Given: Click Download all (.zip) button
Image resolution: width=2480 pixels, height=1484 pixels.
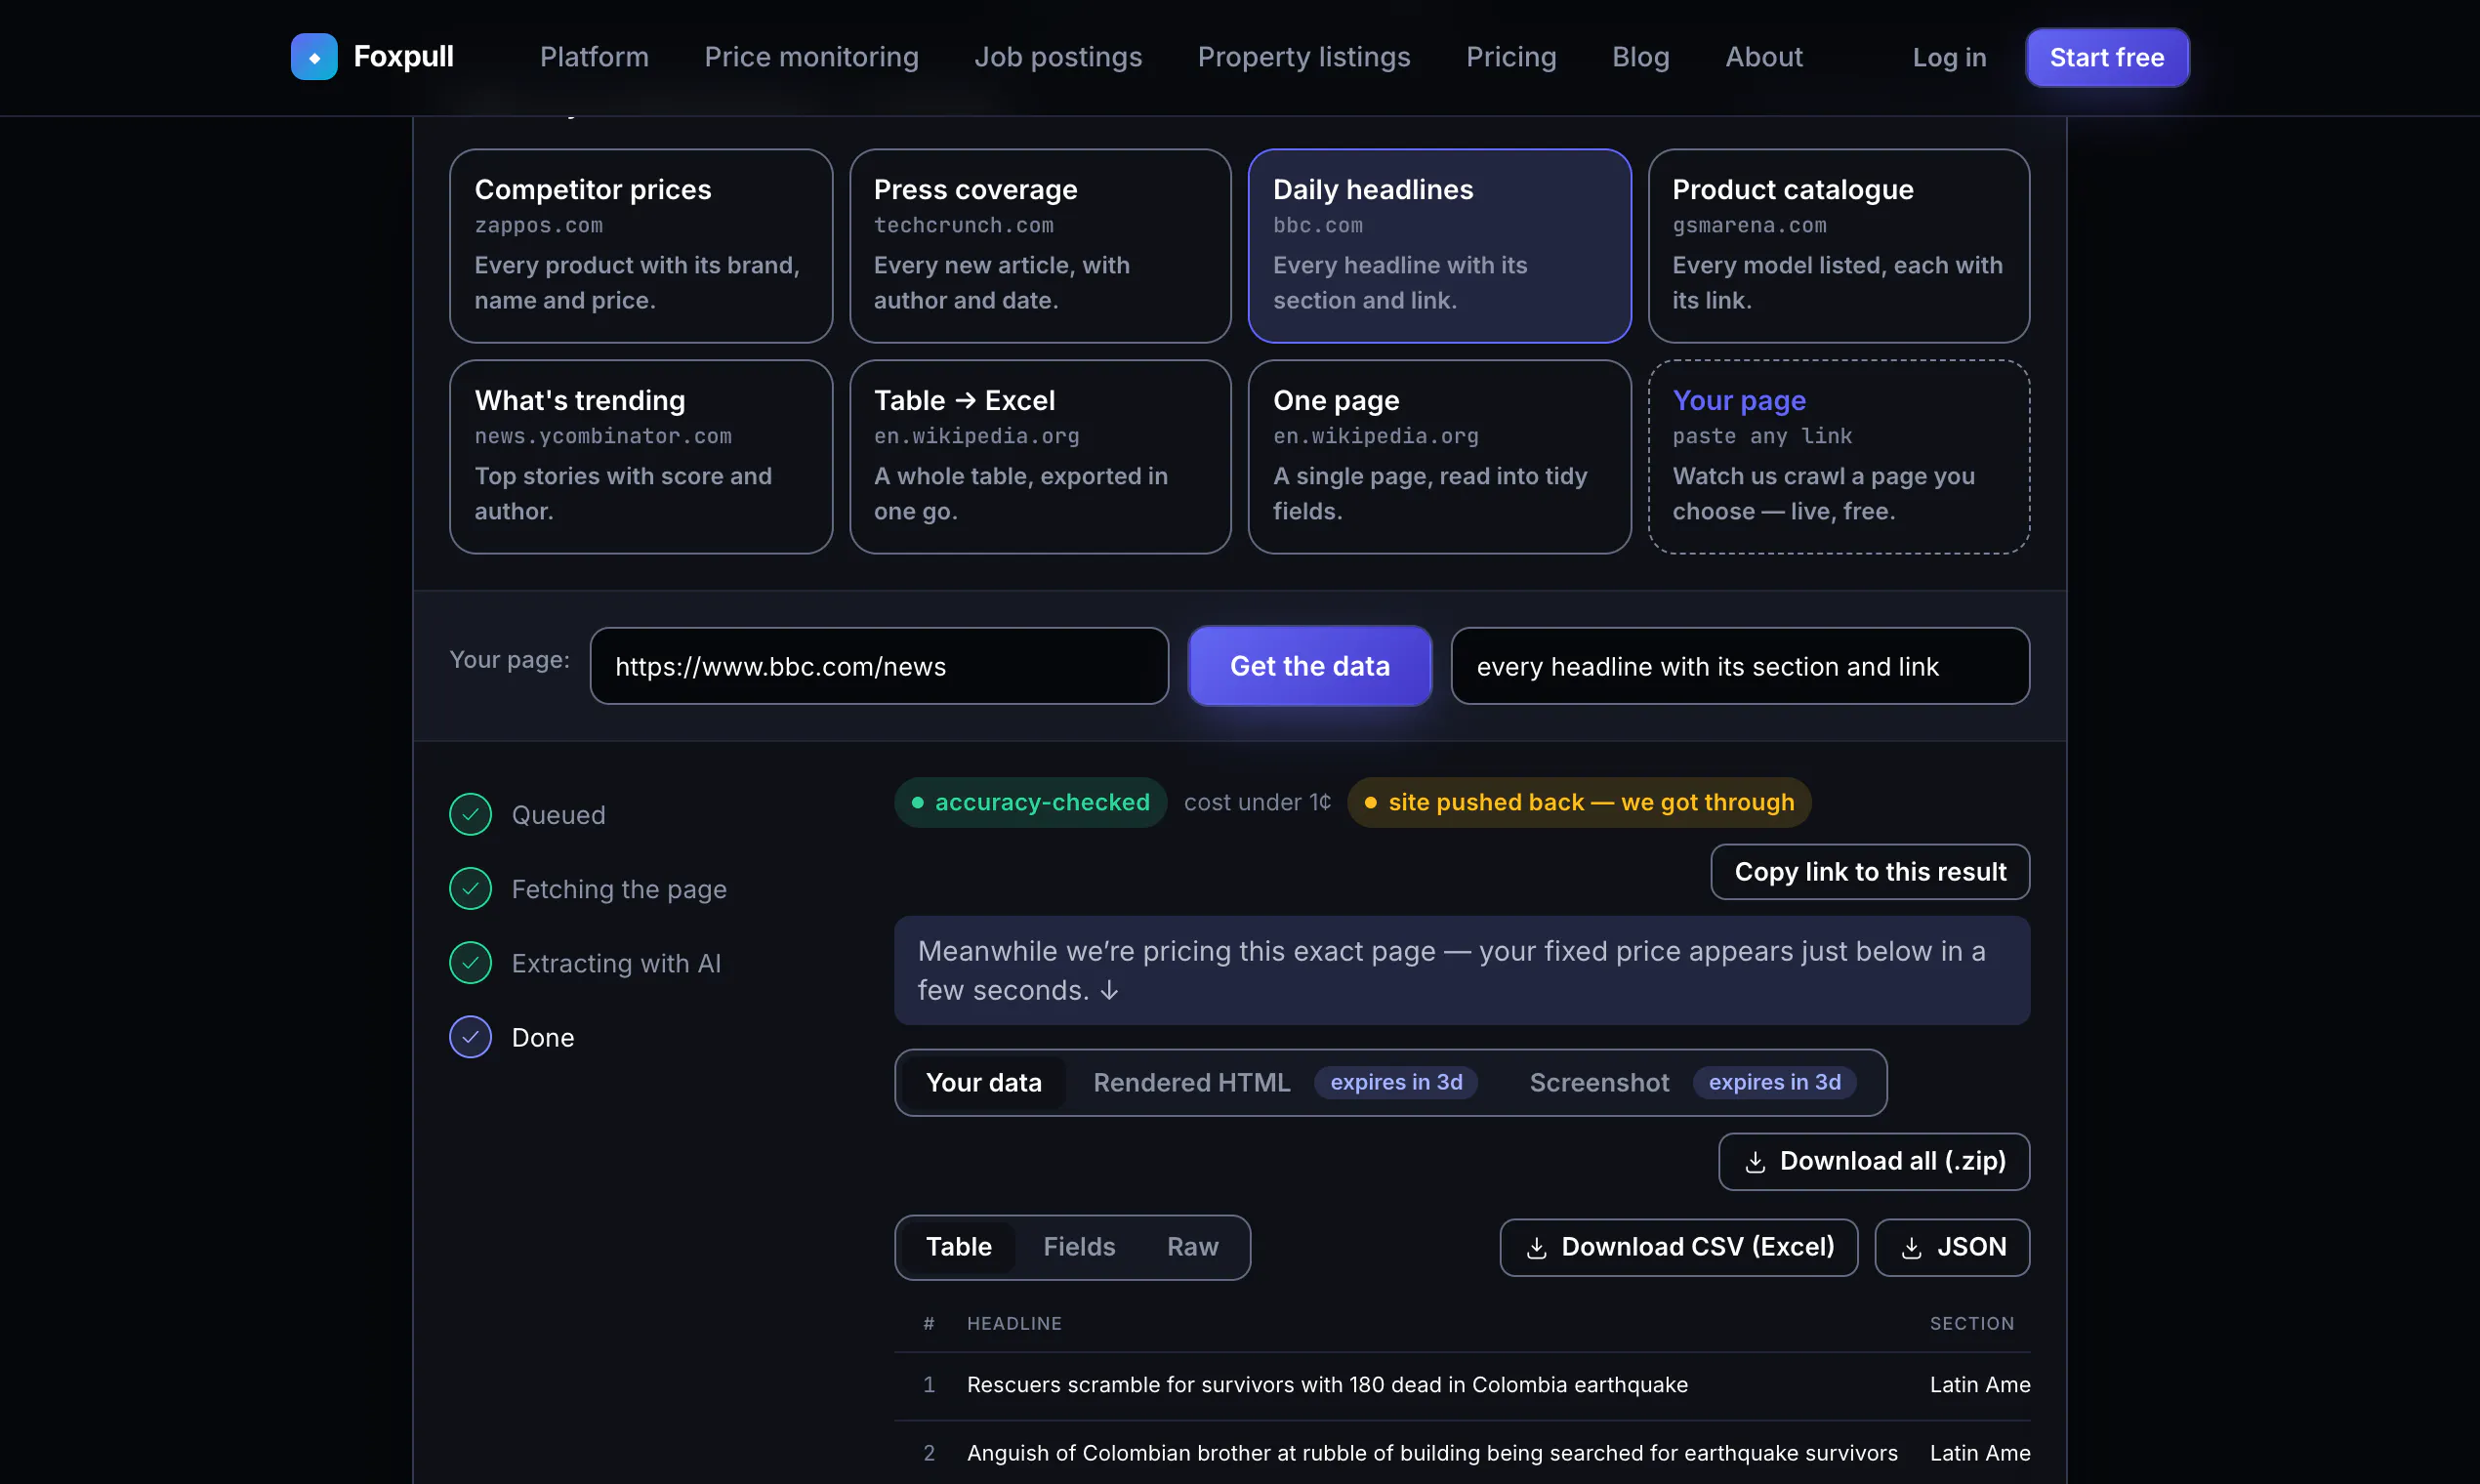Looking at the screenshot, I should coord(1874,1162).
